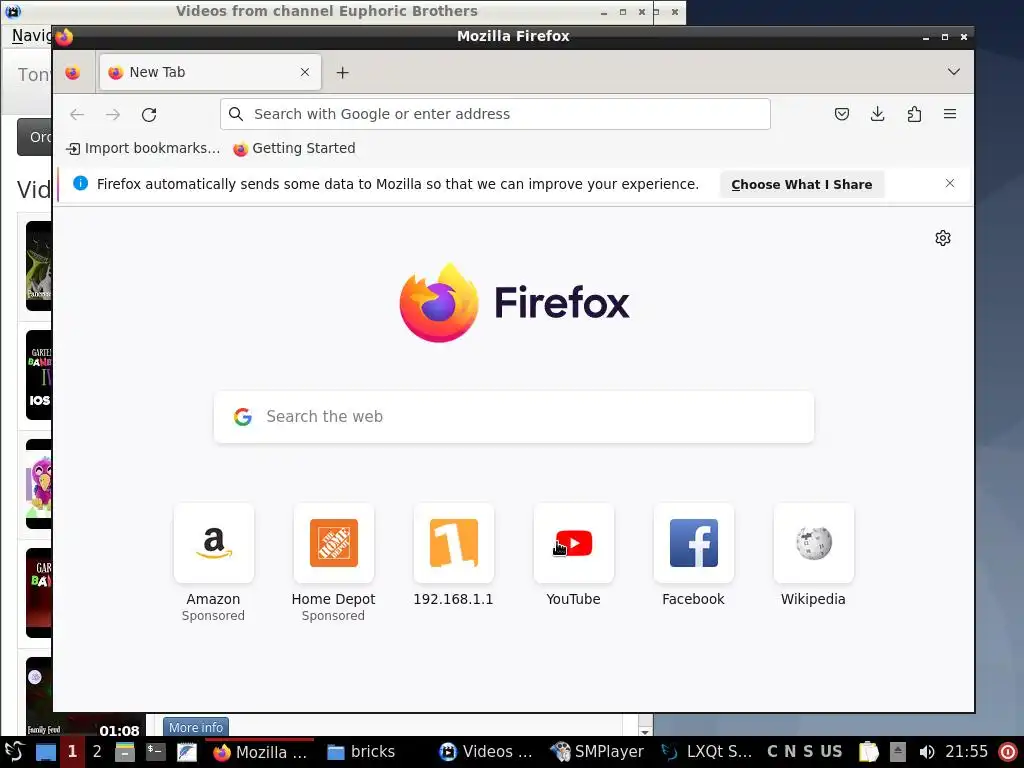Activate the LXQt S... taskbar entry
Viewport: 1024px width, 768px height.
(708, 752)
